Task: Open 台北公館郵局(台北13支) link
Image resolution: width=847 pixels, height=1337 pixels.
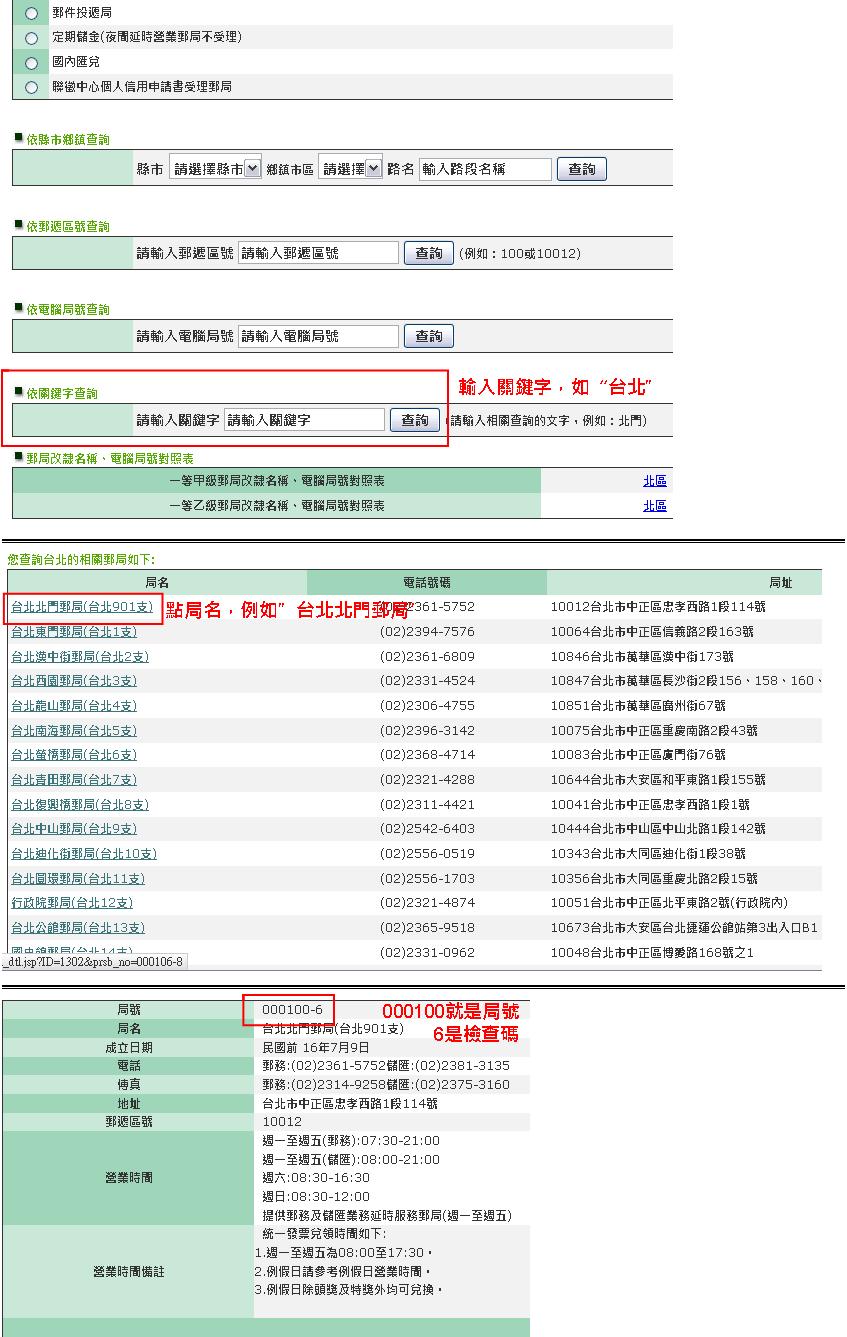Action: 78,928
